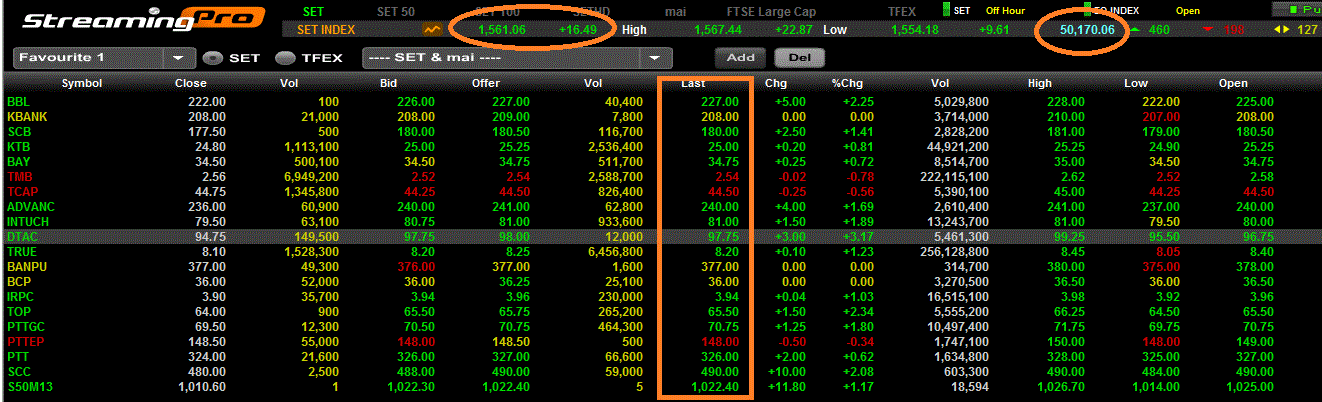Click S50M13's last price 1,022.40

coord(714,387)
